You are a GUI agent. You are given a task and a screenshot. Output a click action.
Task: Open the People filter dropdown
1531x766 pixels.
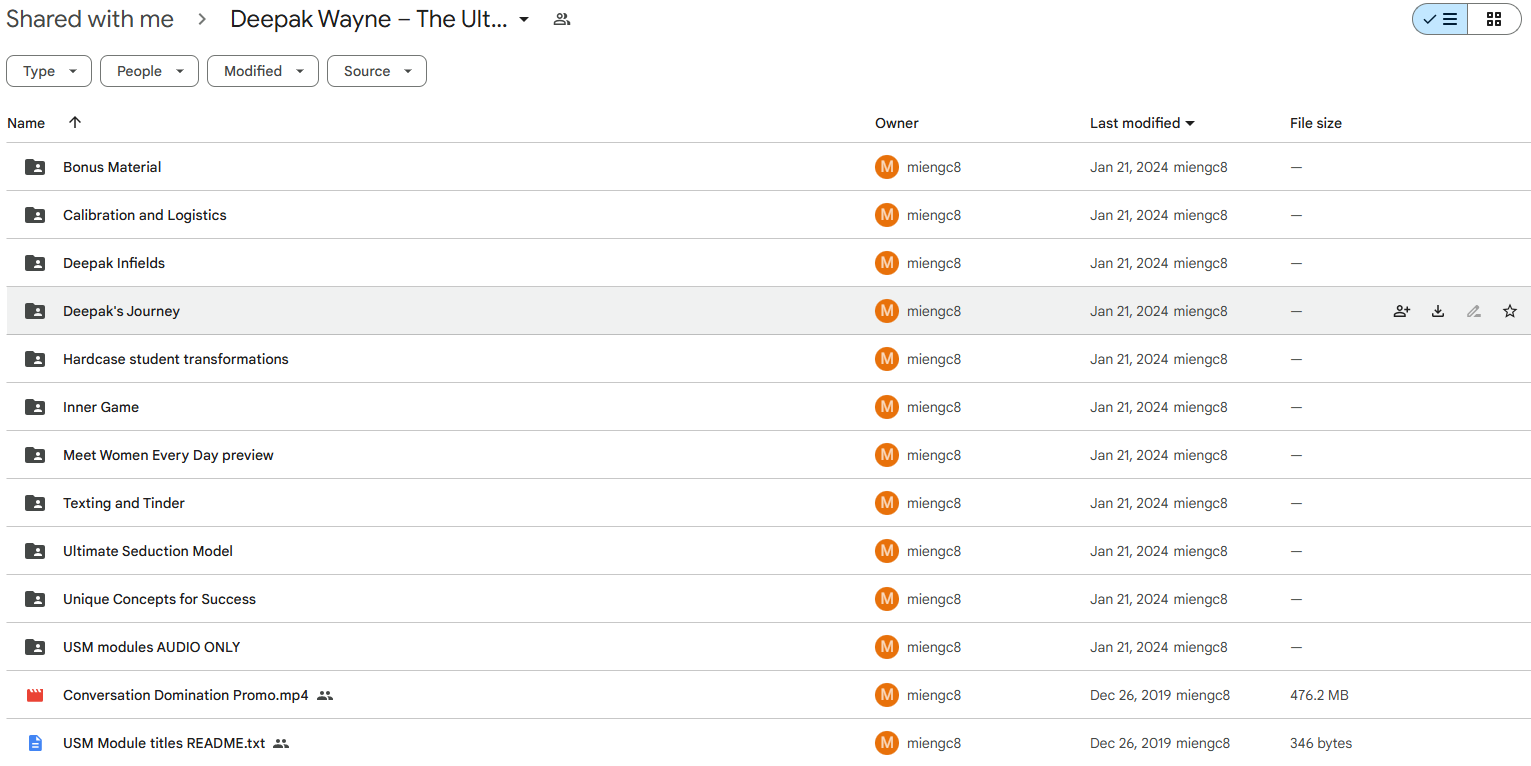pos(149,71)
